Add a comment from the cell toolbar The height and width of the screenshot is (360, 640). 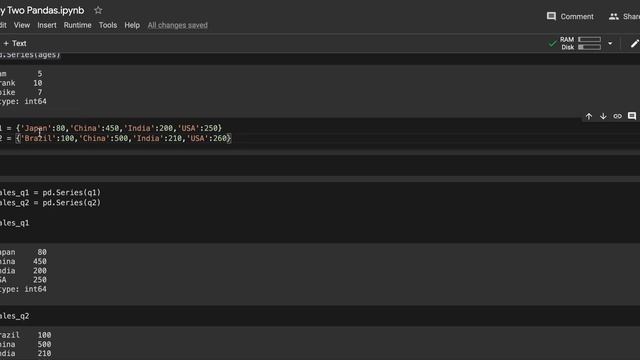(x=632, y=116)
